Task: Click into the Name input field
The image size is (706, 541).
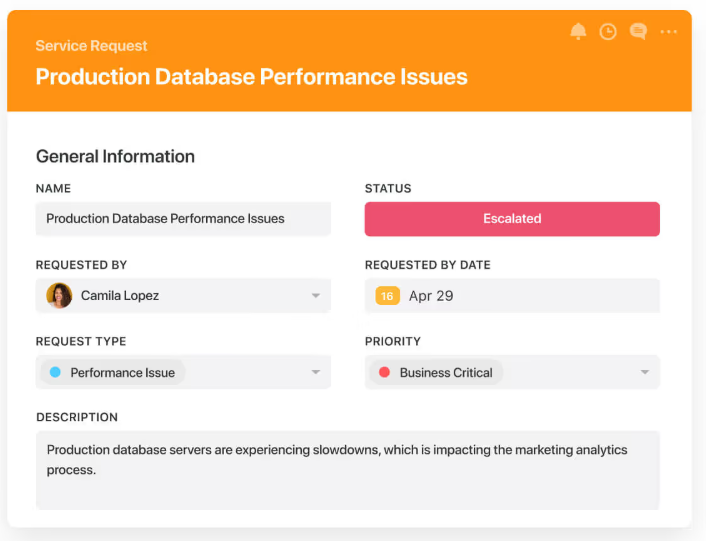Action: 183,219
